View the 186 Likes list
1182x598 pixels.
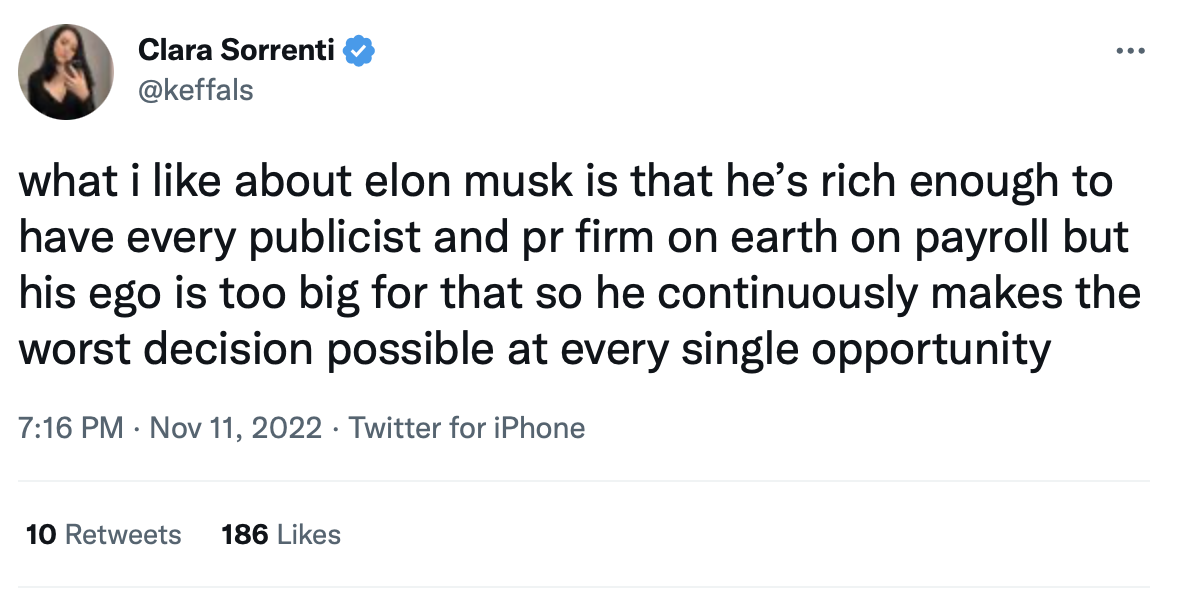[281, 535]
